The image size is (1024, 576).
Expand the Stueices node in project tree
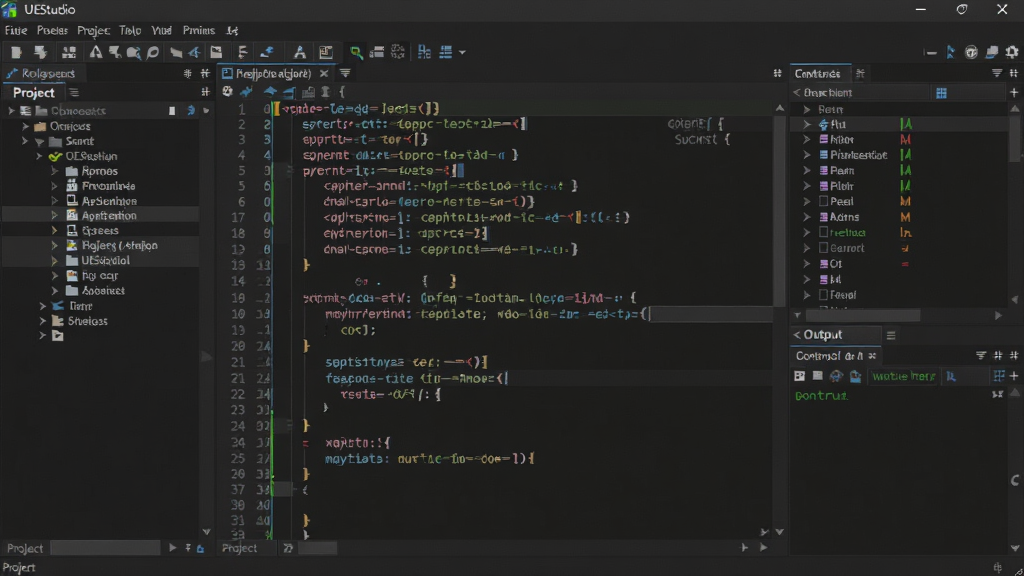pos(43,321)
